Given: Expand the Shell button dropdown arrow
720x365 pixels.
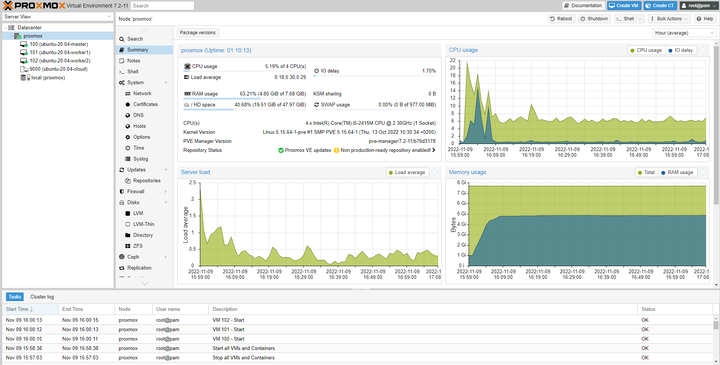Looking at the screenshot, I should (640, 19).
